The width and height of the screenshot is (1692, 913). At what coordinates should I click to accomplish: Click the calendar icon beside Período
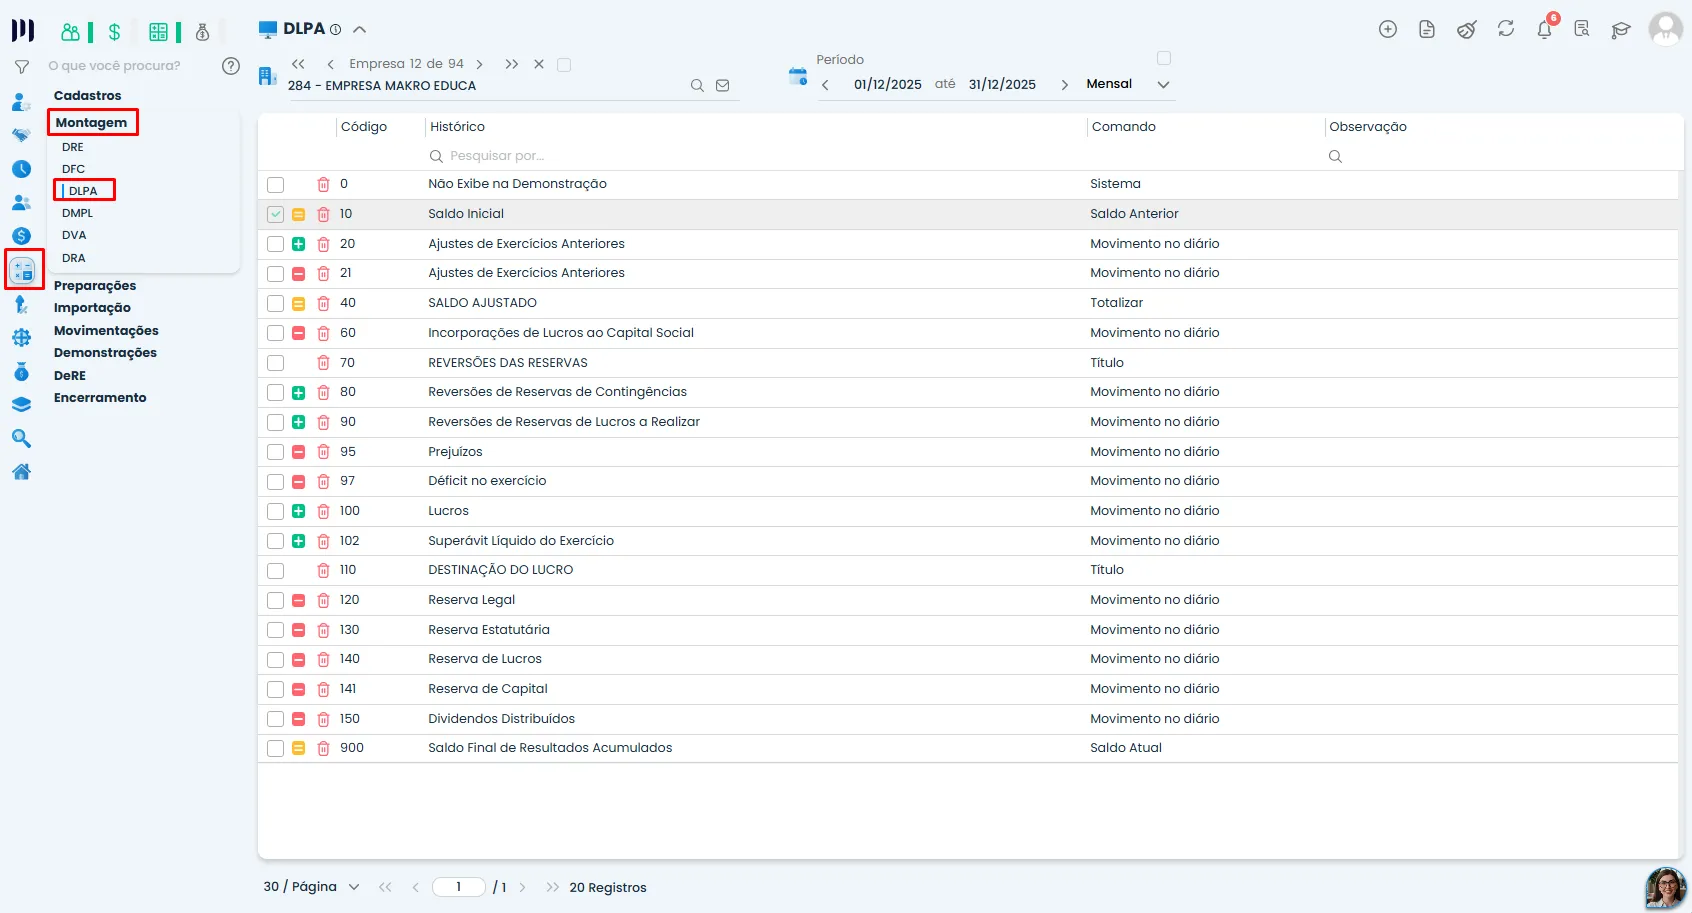(797, 76)
